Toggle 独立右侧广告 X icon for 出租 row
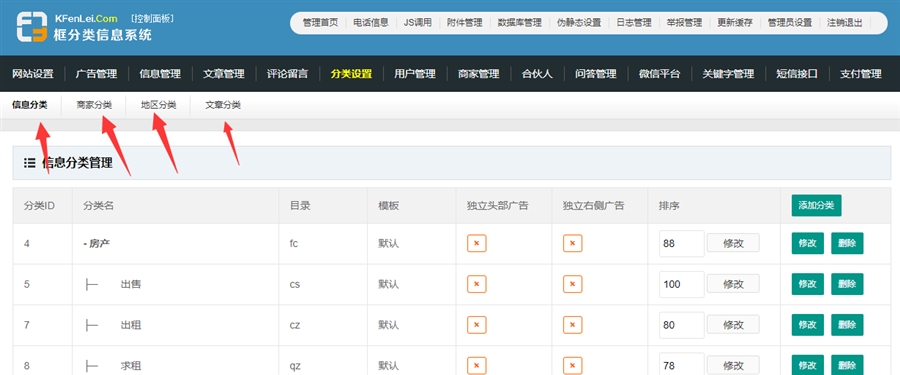This screenshot has width=900, height=375. [x=572, y=325]
